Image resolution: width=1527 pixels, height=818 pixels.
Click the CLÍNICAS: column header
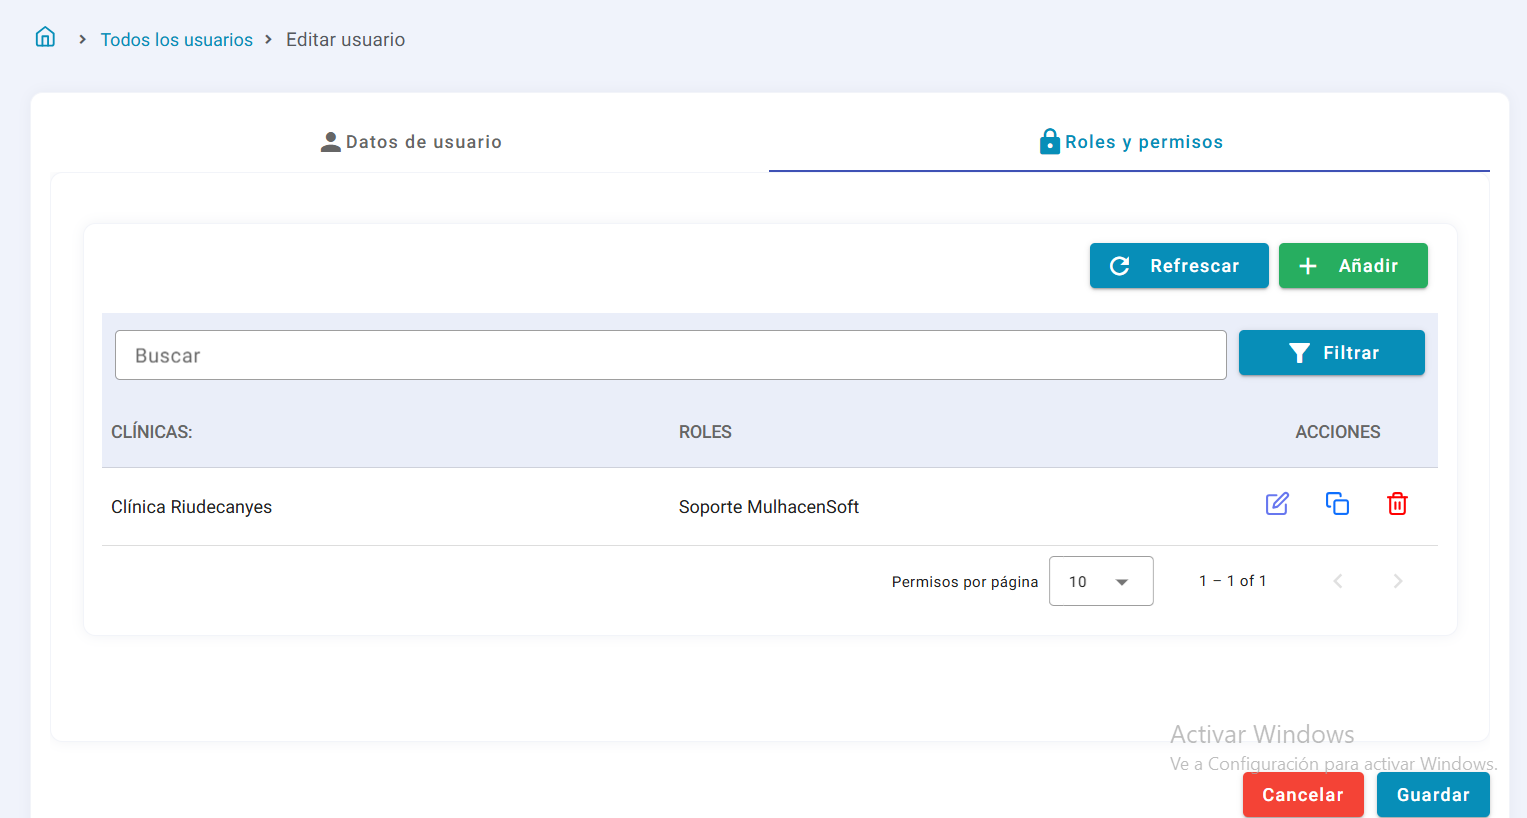click(152, 432)
